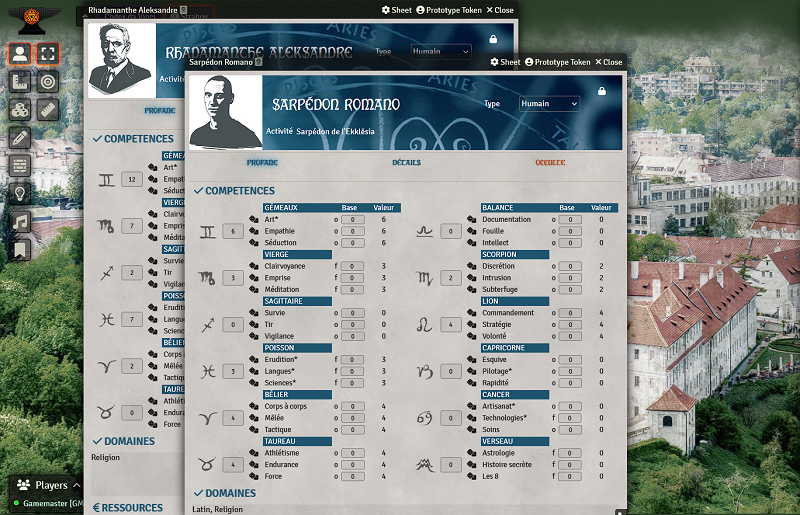Collapse the COMPETENCES section on Sarpédon sheet

point(199,190)
